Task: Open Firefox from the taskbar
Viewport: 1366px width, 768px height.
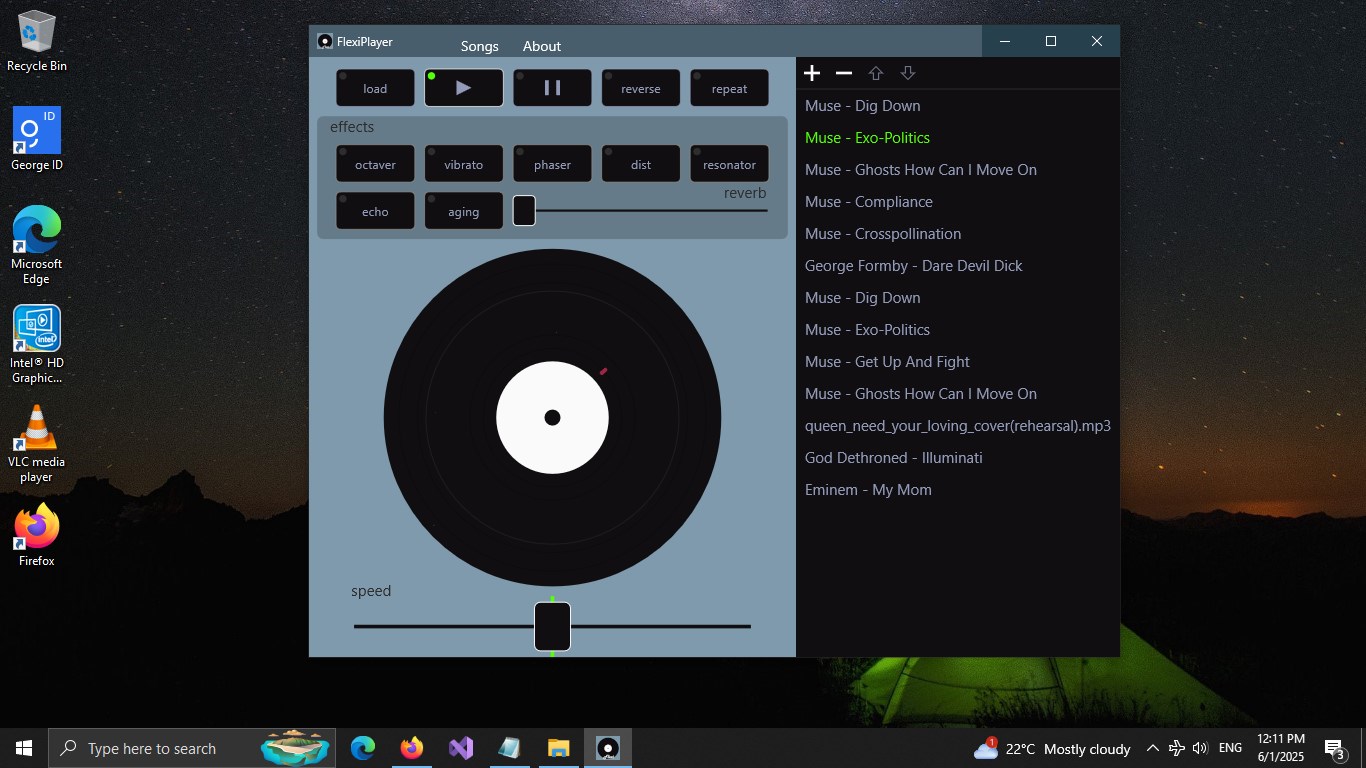Action: pyautogui.click(x=411, y=747)
